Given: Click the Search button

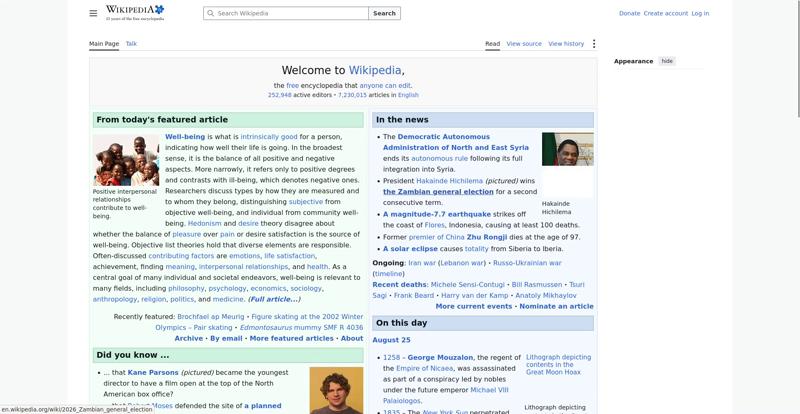Looking at the screenshot, I should point(384,13).
